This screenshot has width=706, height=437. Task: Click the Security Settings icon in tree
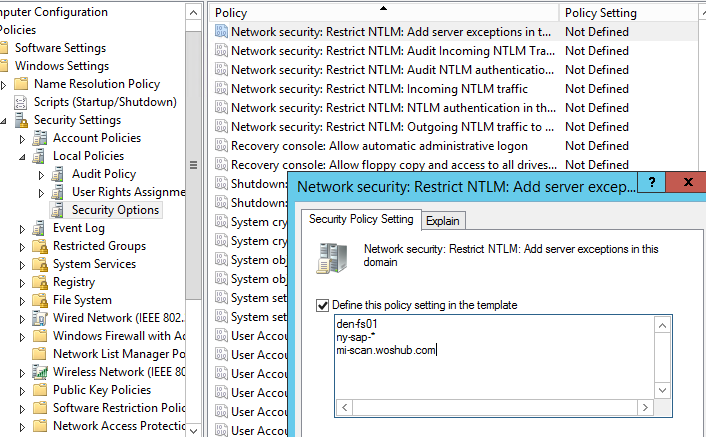point(21,120)
